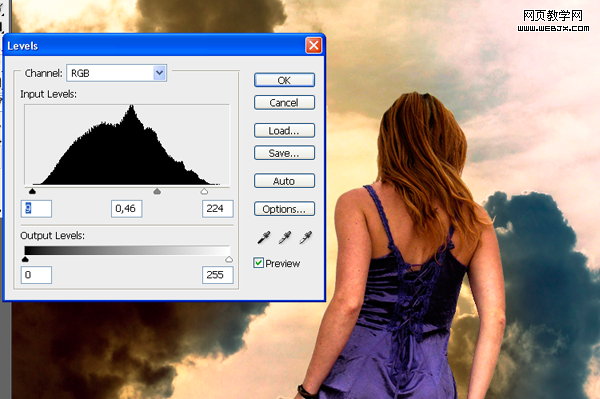Image resolution: width=600 pixels, height=399 pixels.
Task: Click the input midtone gray slider
Action: (157, 191)
